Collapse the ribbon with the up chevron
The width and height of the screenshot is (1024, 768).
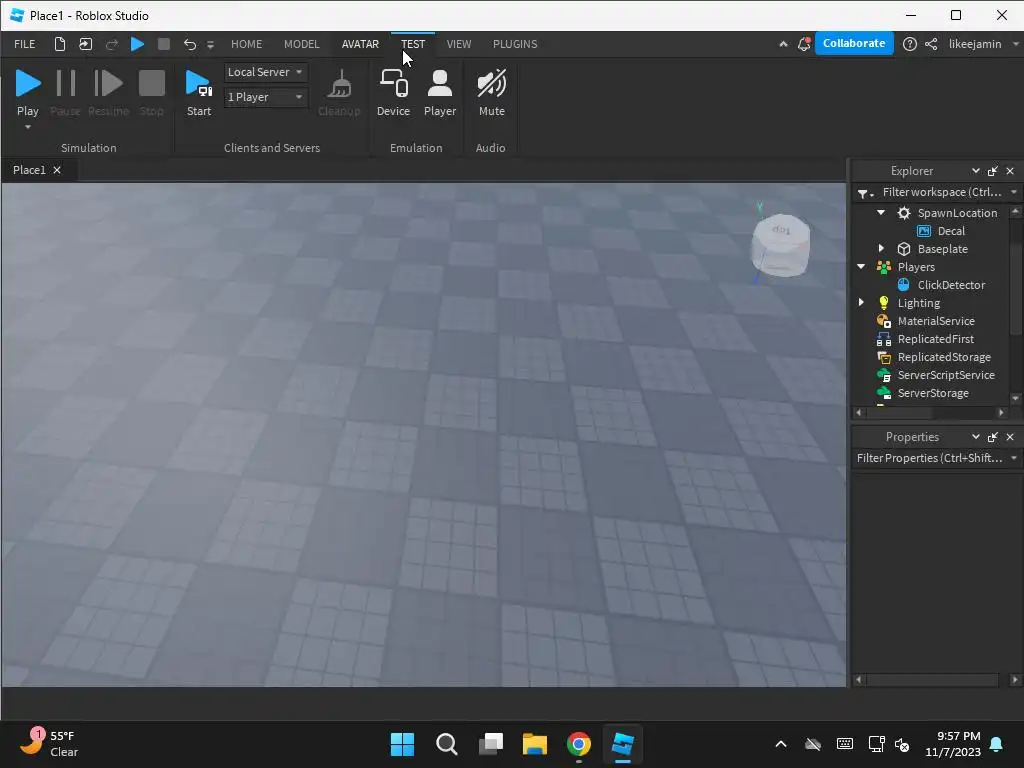tap(783, 44)
